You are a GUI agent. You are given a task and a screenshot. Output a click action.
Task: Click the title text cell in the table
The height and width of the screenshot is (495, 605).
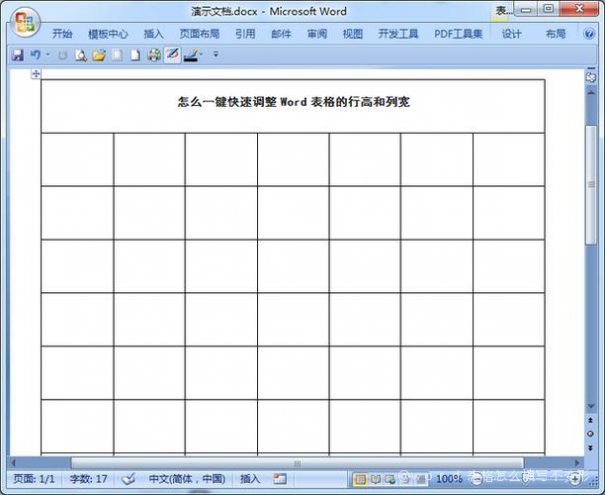[293, 106]
